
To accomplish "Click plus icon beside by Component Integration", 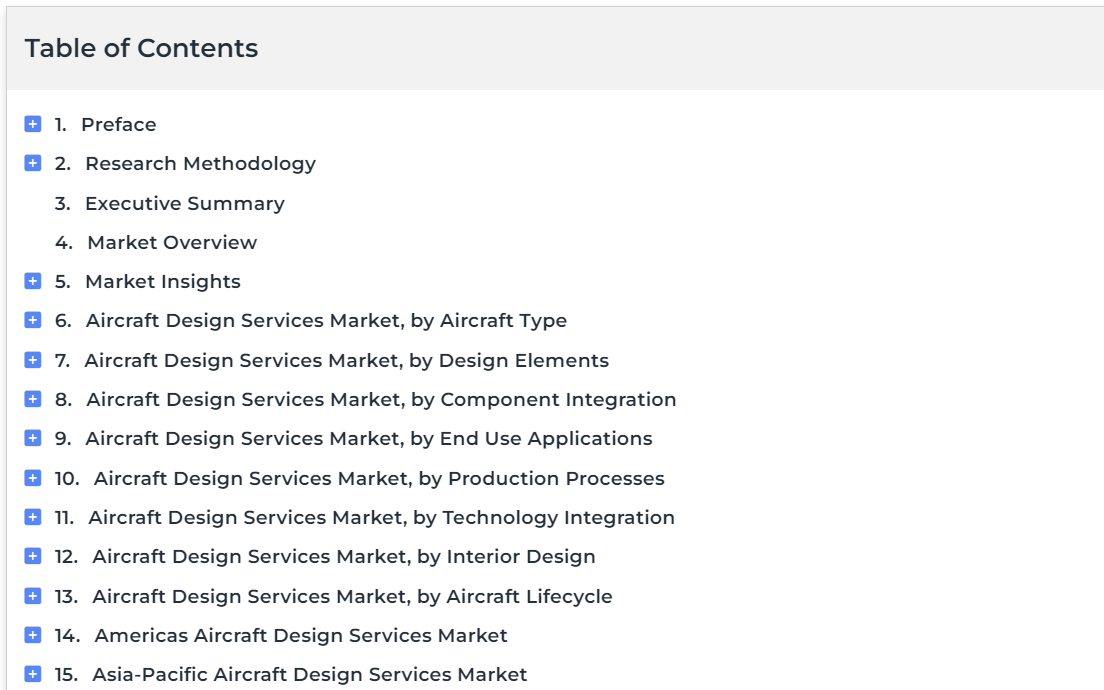I will (33, 399).
